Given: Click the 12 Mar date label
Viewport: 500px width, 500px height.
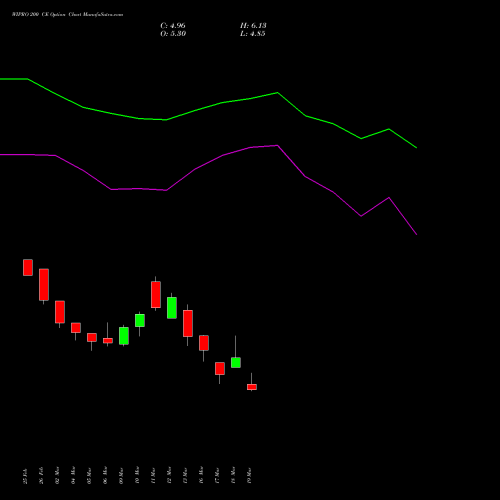Looking at the screenshot, I should (170, 476).
